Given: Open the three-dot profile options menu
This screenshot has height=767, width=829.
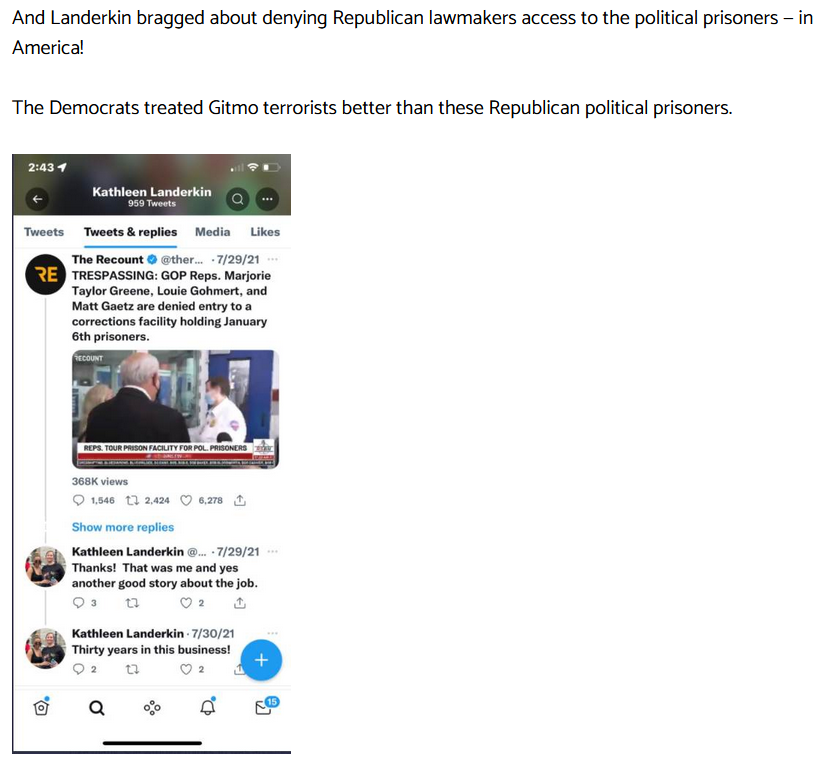Looking at the screenshot, I should coord(268,199).
